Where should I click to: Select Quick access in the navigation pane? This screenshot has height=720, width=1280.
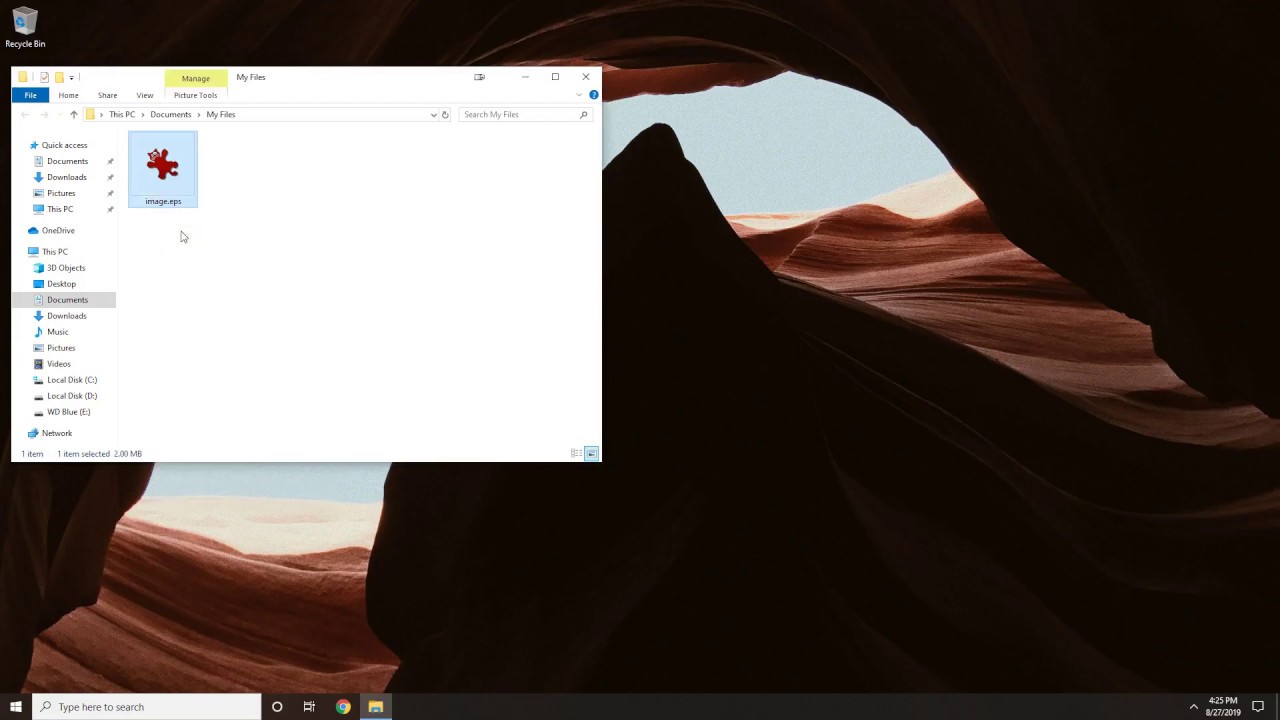coord(64,145)
